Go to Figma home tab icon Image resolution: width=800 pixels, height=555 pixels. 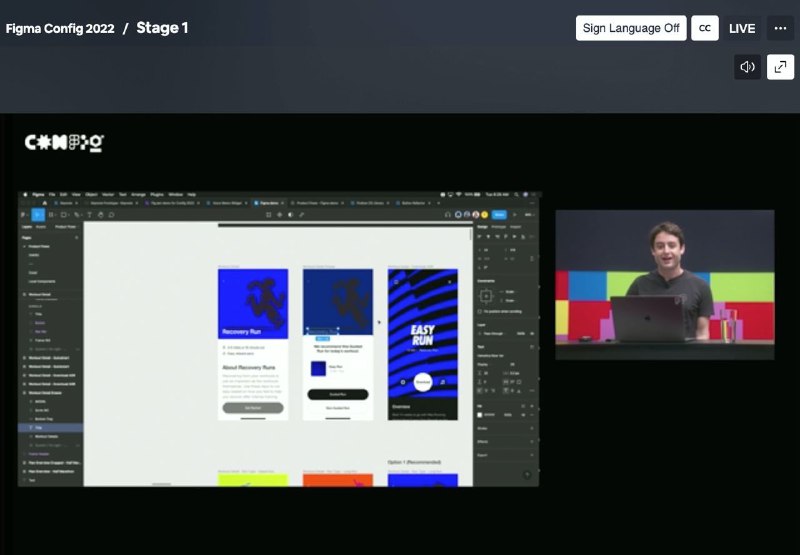point(44,203)
